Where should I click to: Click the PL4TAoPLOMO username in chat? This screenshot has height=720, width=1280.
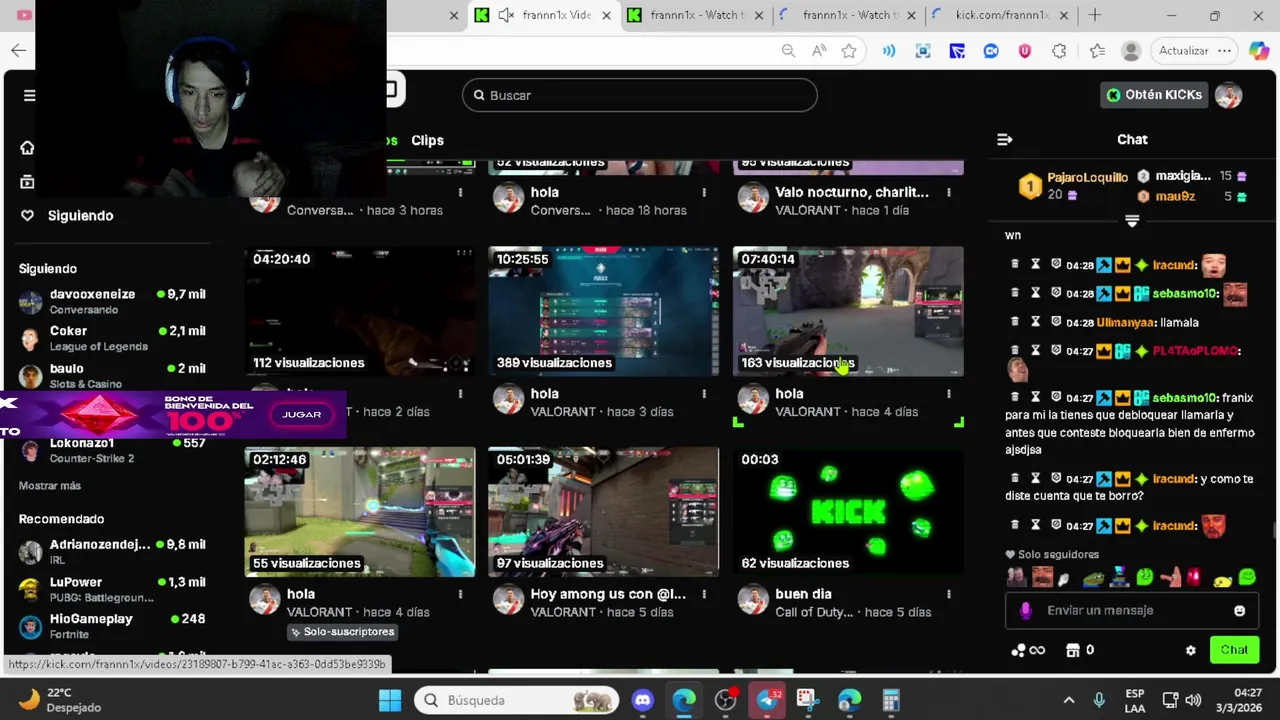tap(1194, 351)
